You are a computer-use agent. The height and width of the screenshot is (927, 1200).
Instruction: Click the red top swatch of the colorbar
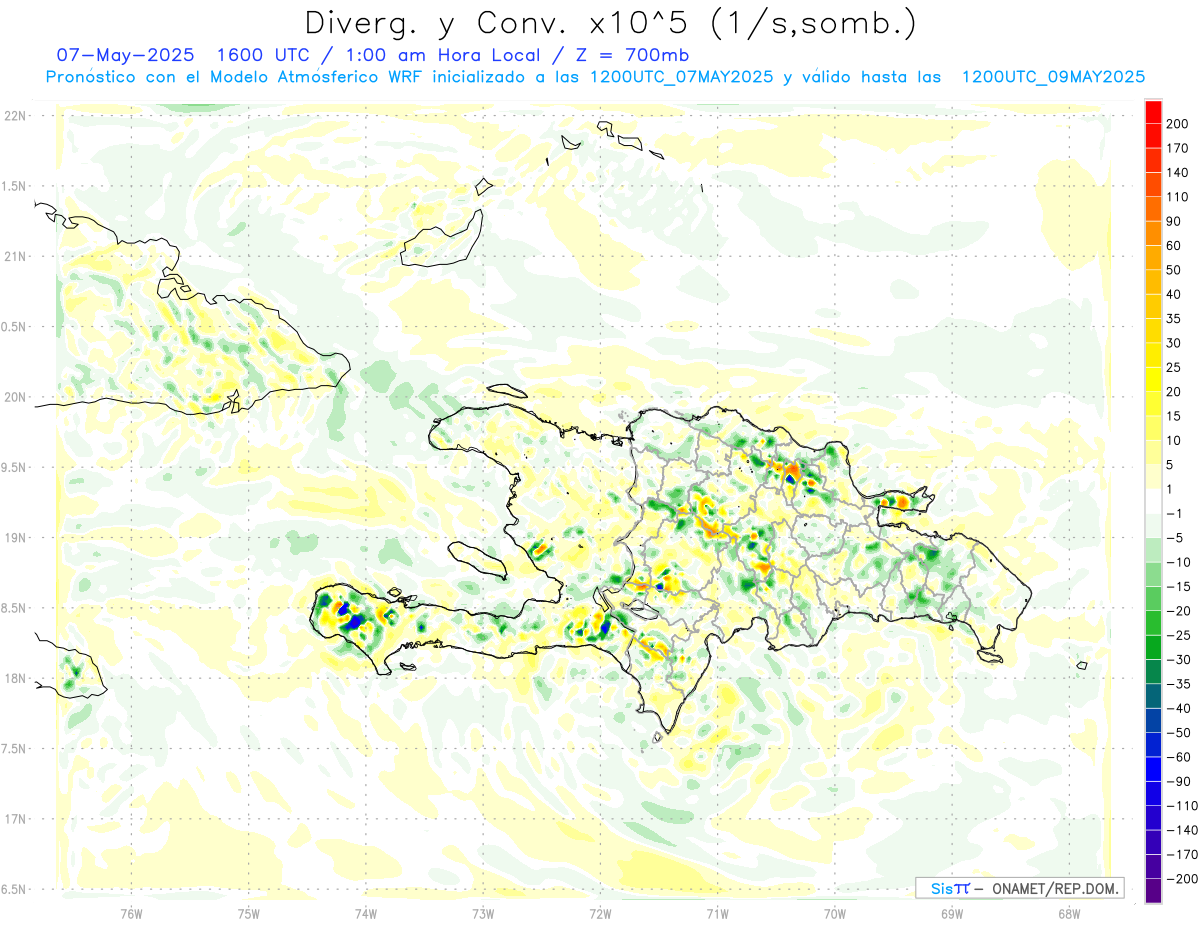(x=1153, y=112)
